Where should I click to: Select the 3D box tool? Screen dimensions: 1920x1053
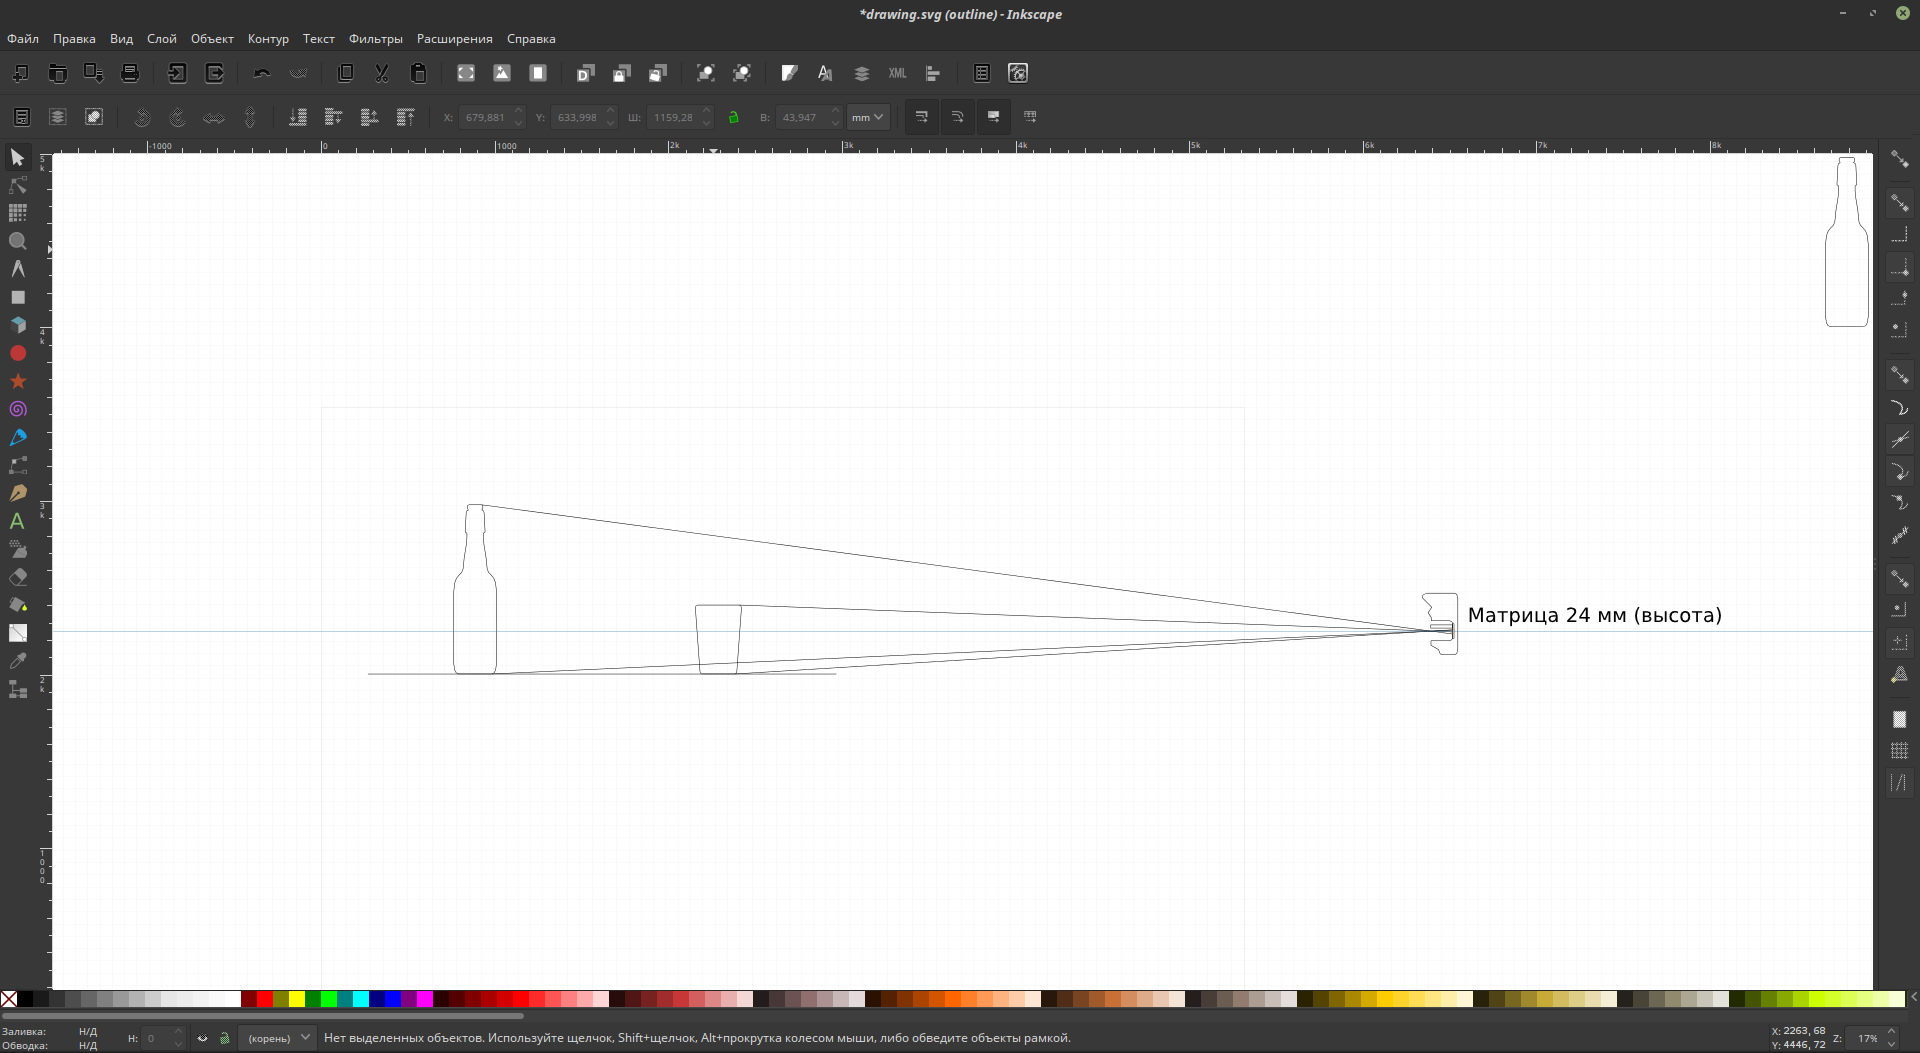pyautogui.click(x=18, y=326)
